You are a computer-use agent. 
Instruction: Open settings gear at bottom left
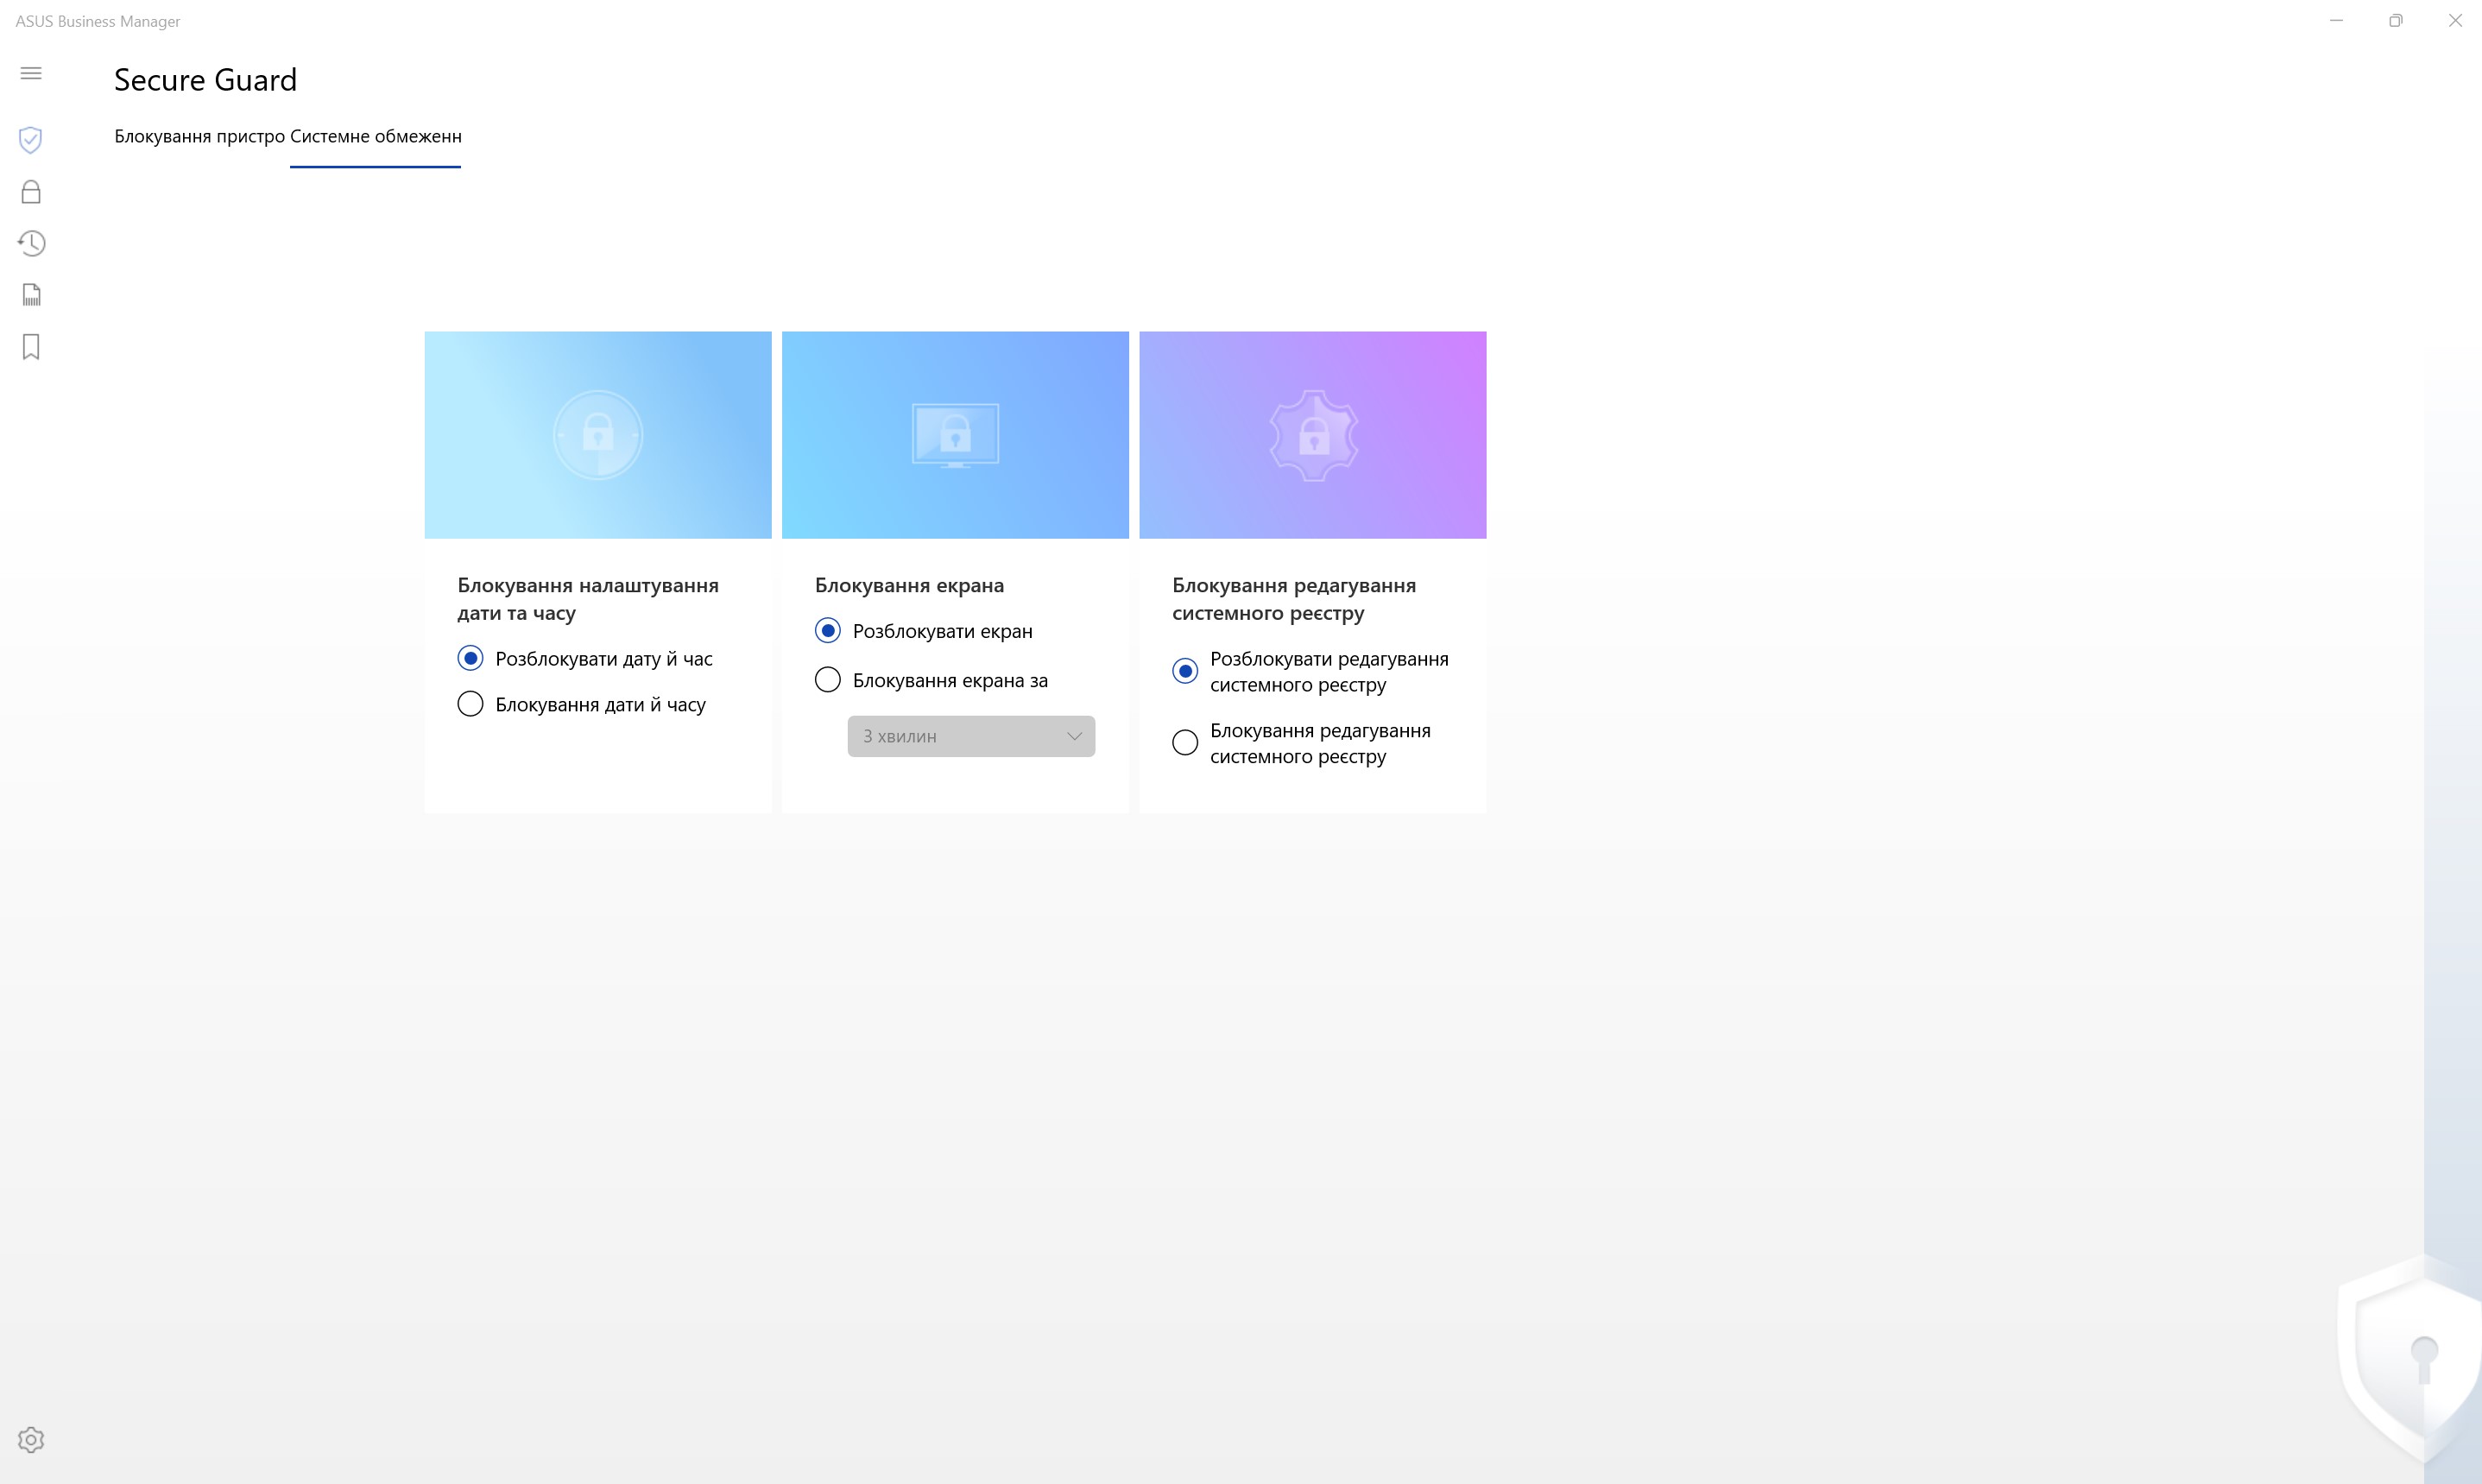coord(31,1439)
